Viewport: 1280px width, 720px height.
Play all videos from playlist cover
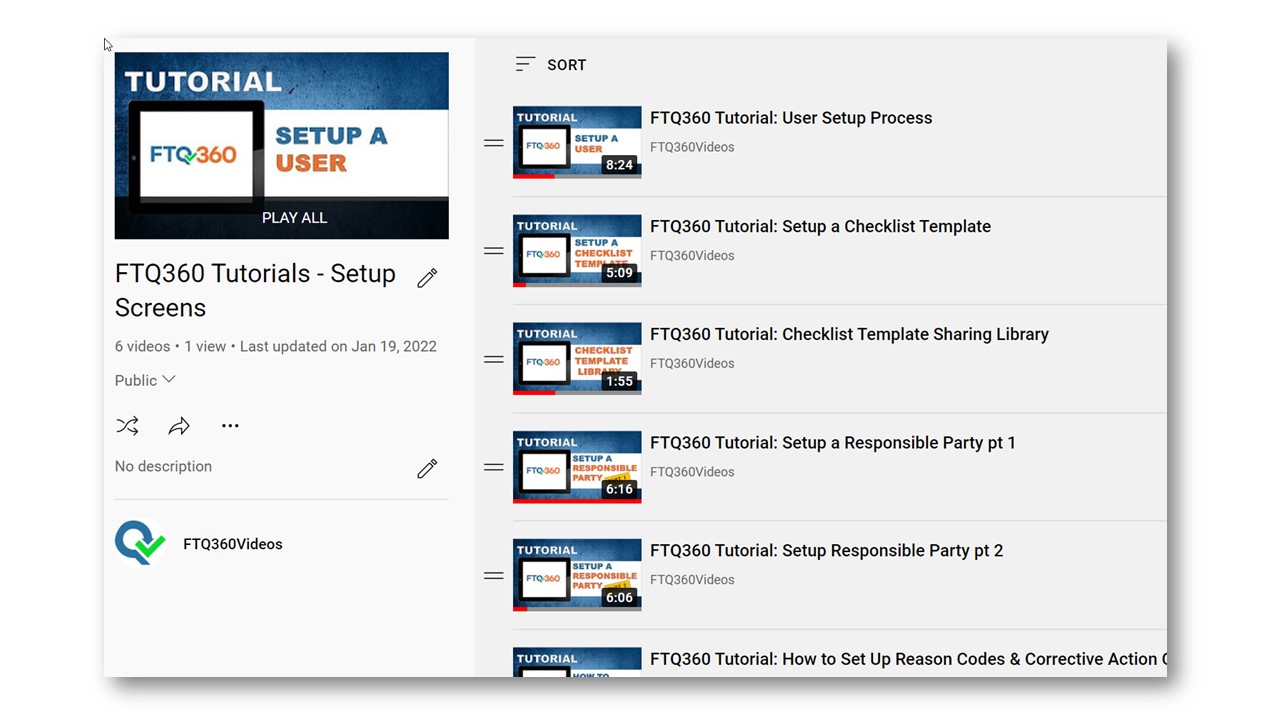282,145
